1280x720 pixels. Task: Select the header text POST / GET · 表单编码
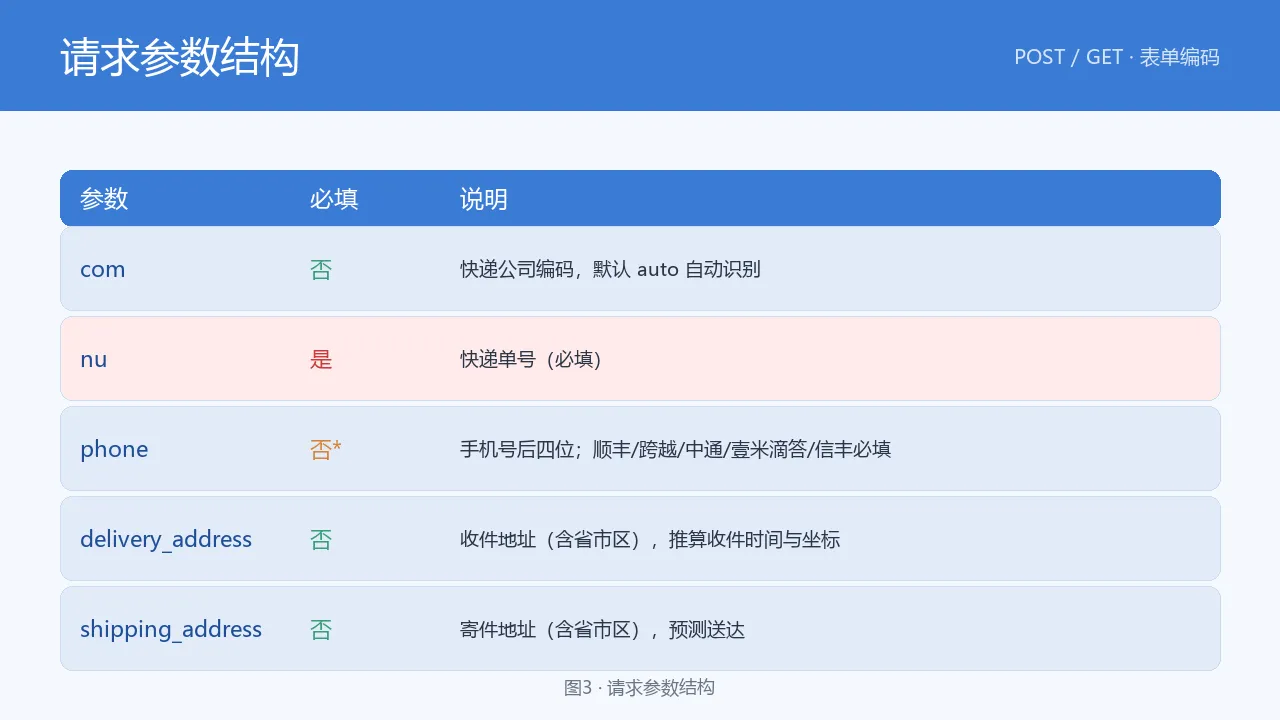(x=1117, y=57)
